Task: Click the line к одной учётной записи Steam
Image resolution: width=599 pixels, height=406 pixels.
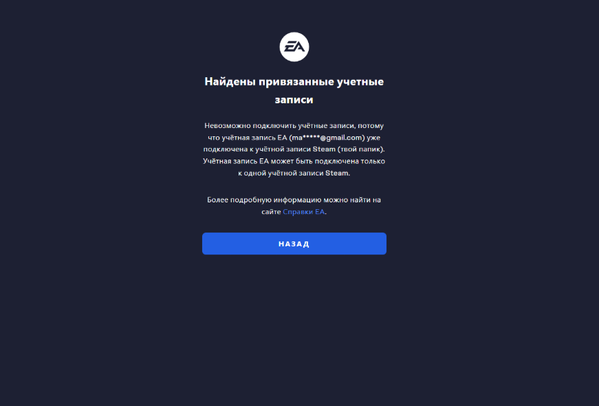Action: coord(294,173)
